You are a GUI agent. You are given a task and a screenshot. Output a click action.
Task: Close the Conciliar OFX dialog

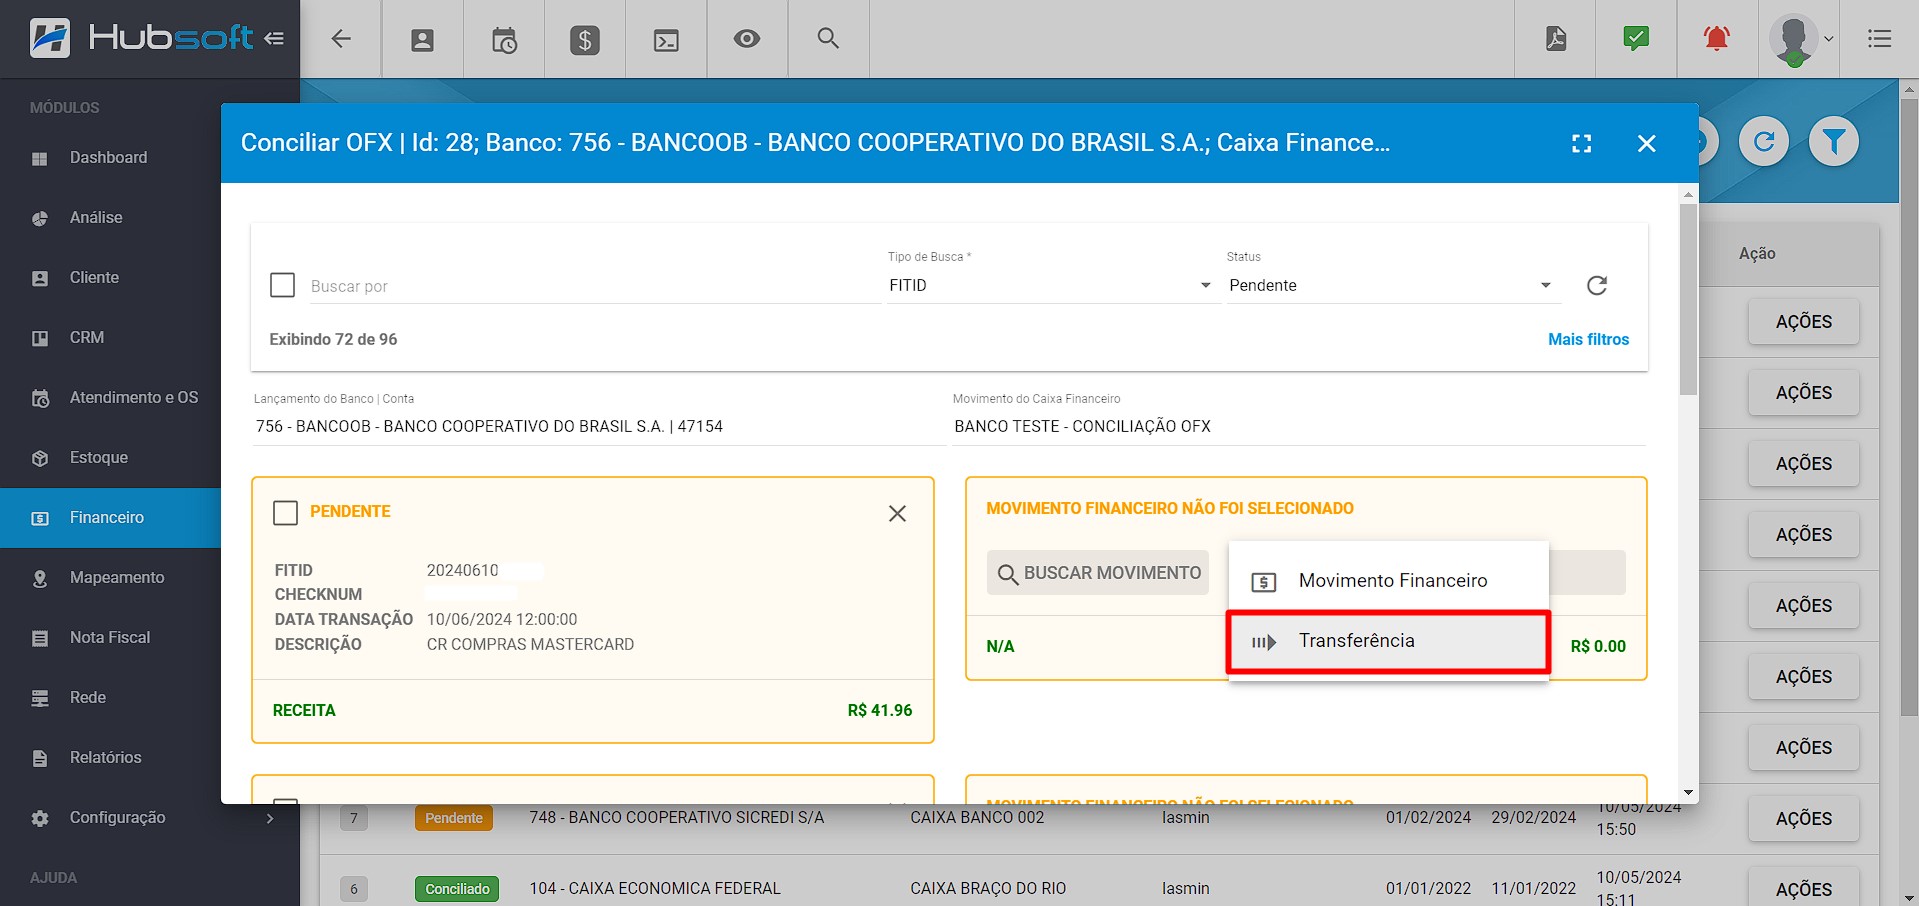pos(1647,143)
